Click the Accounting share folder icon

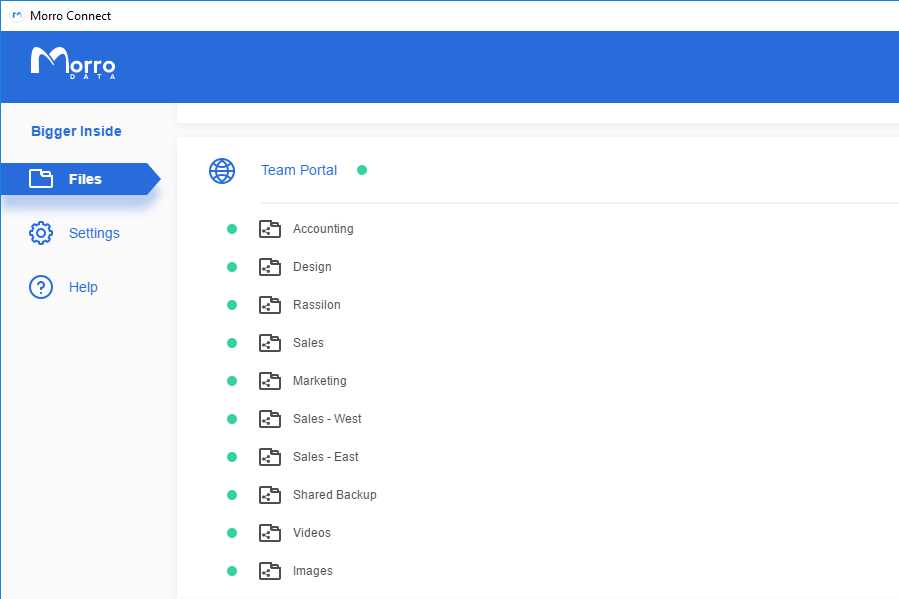pos(269,229)
